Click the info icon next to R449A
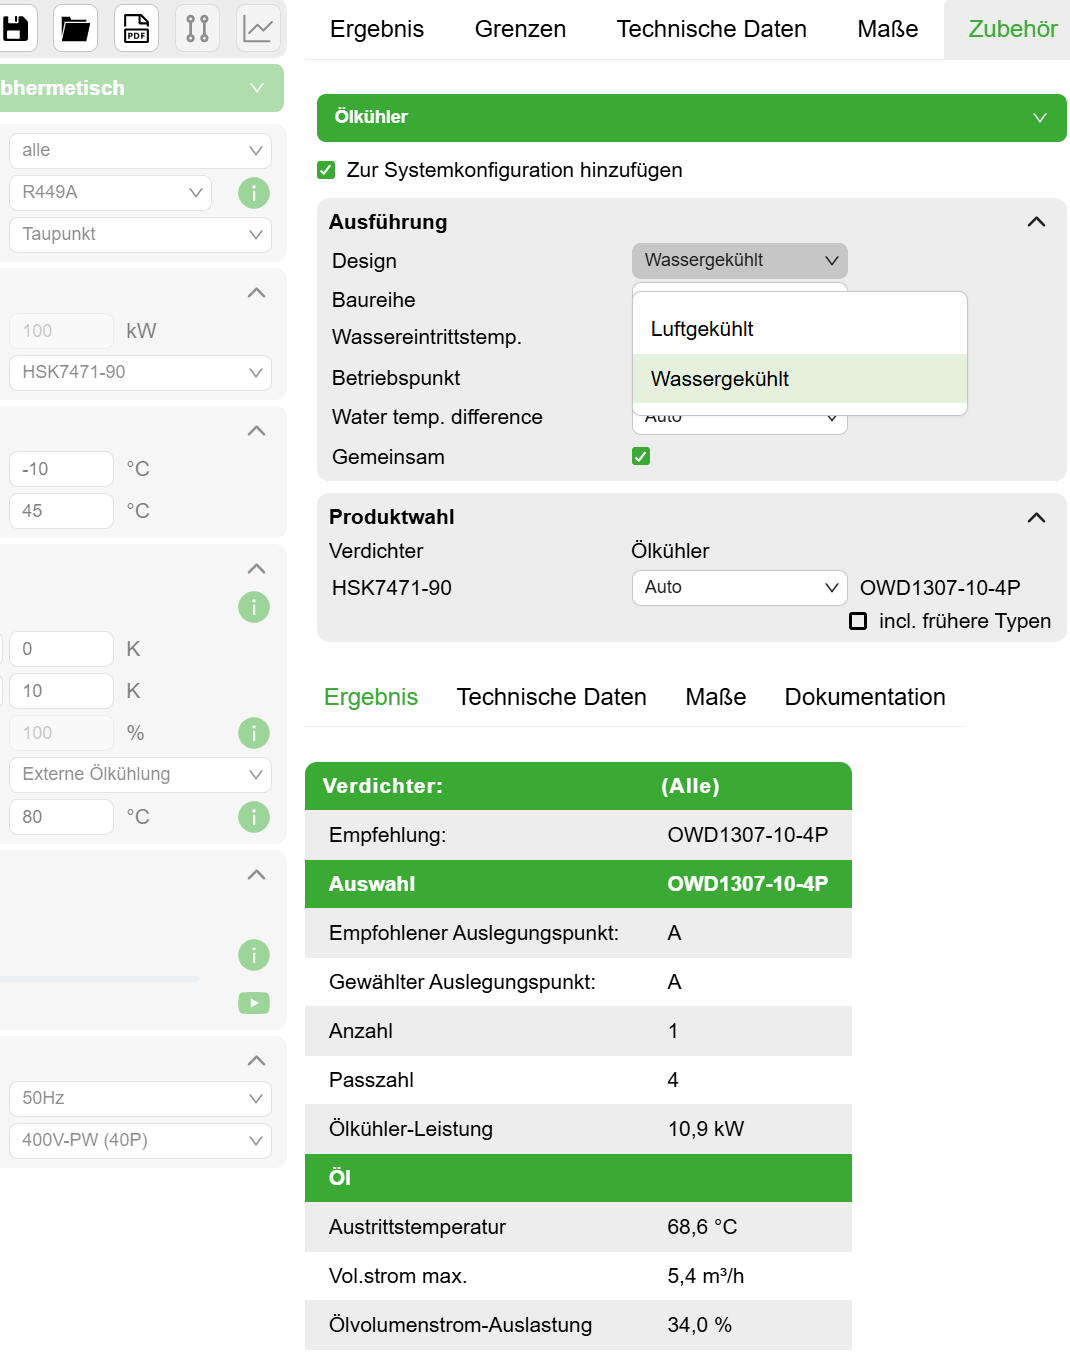Image resolution: width=1070 pixels, height=1352 pixels. (253, 192)
